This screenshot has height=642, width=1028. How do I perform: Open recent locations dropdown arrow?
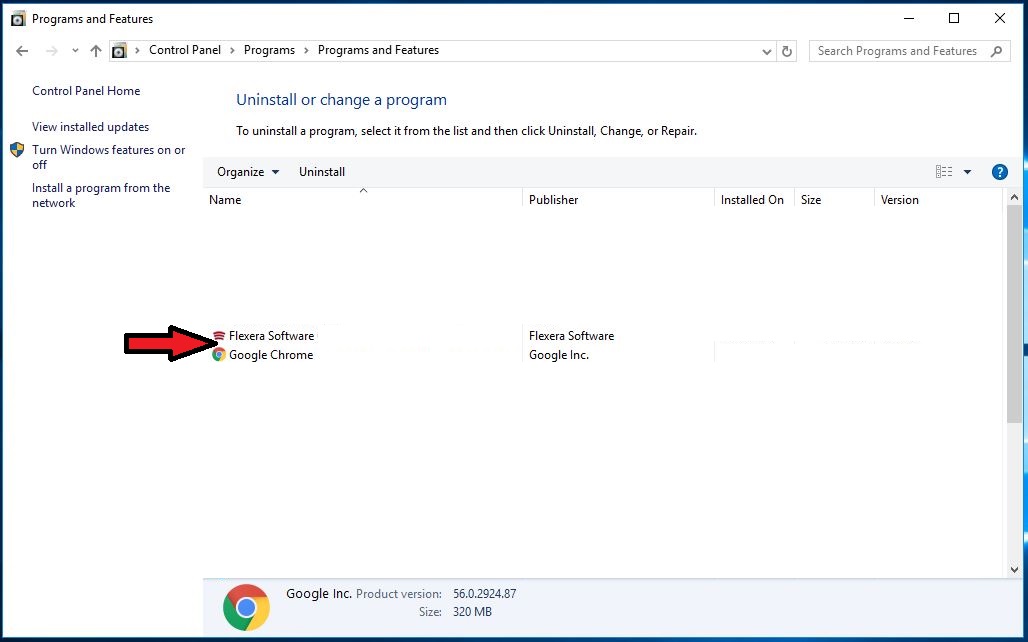point(75,51)
